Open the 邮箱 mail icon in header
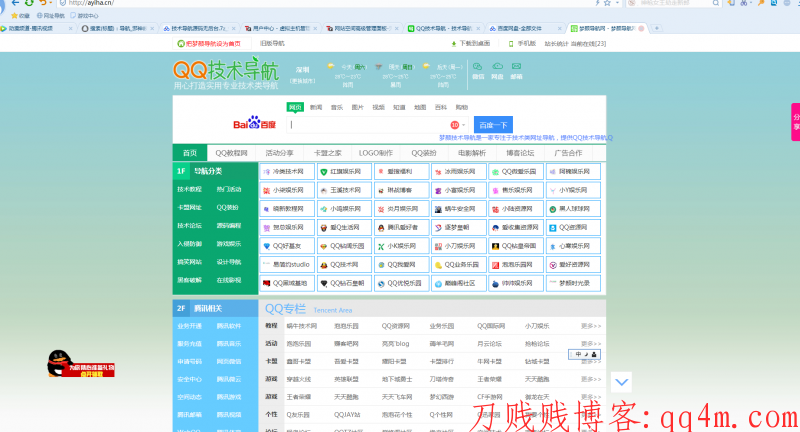This screenshot has height=432, width=800. coord(516,71)
